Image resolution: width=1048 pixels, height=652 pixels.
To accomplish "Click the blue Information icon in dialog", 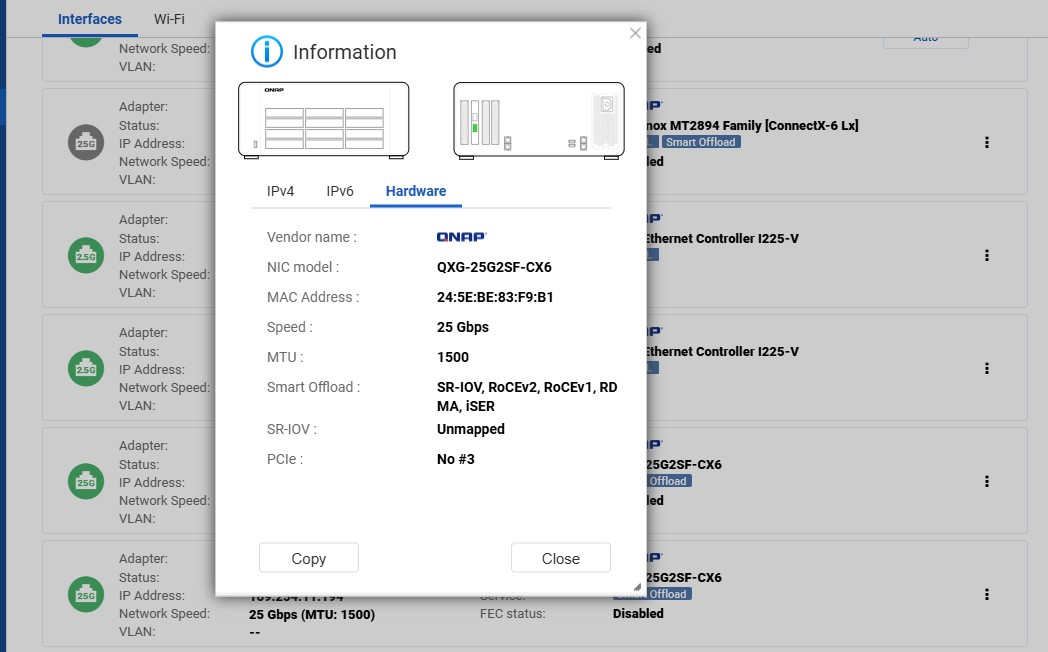I will pos(266,52).
